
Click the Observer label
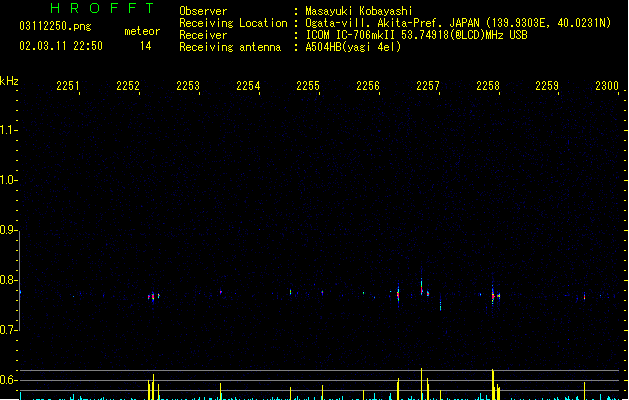tap(203, 11)
